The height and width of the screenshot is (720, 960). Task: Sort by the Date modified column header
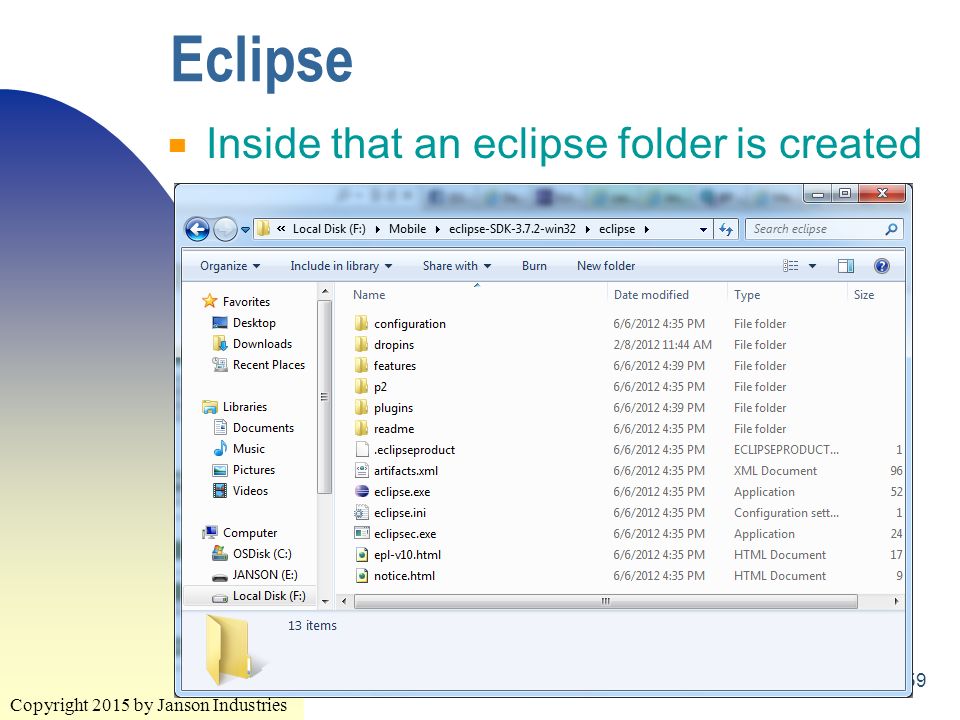pos(651,294)
